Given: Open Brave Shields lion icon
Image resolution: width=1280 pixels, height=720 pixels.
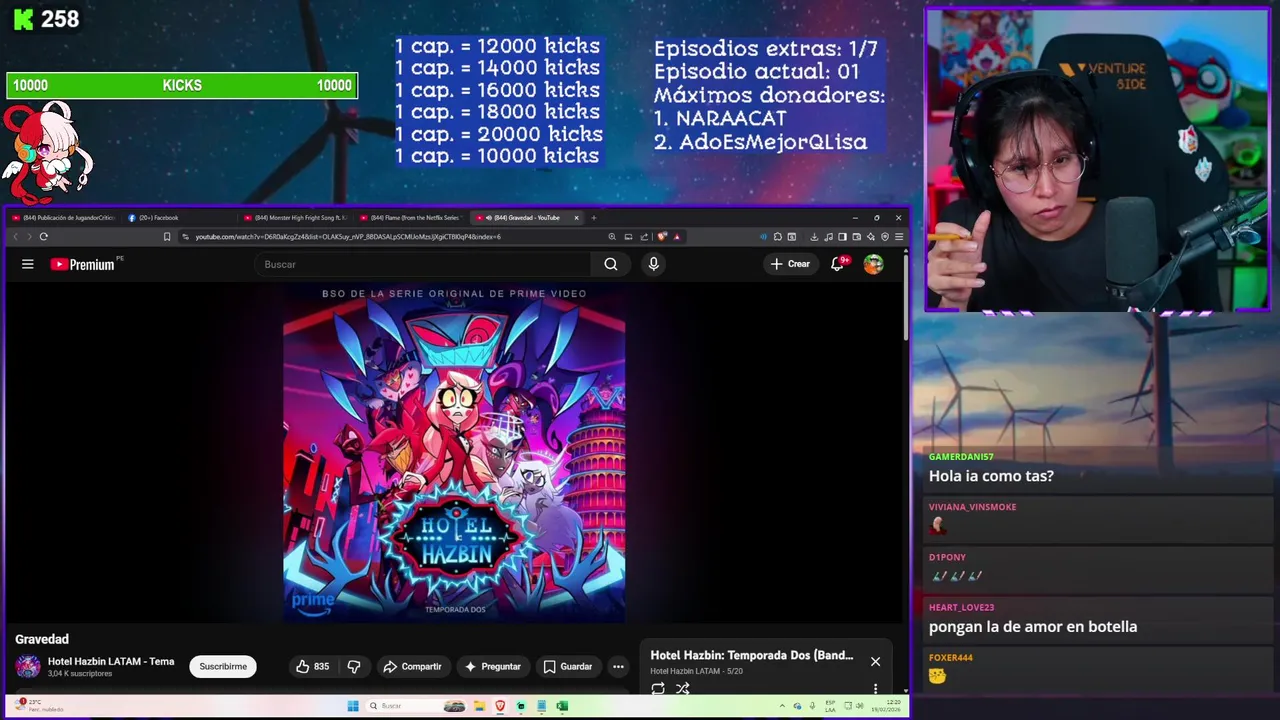Looking at the screenshot, I should coord(661,237).
